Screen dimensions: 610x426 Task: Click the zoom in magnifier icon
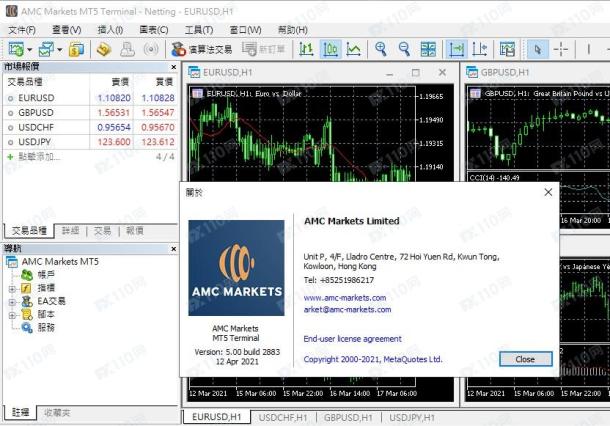pos(380,49)
